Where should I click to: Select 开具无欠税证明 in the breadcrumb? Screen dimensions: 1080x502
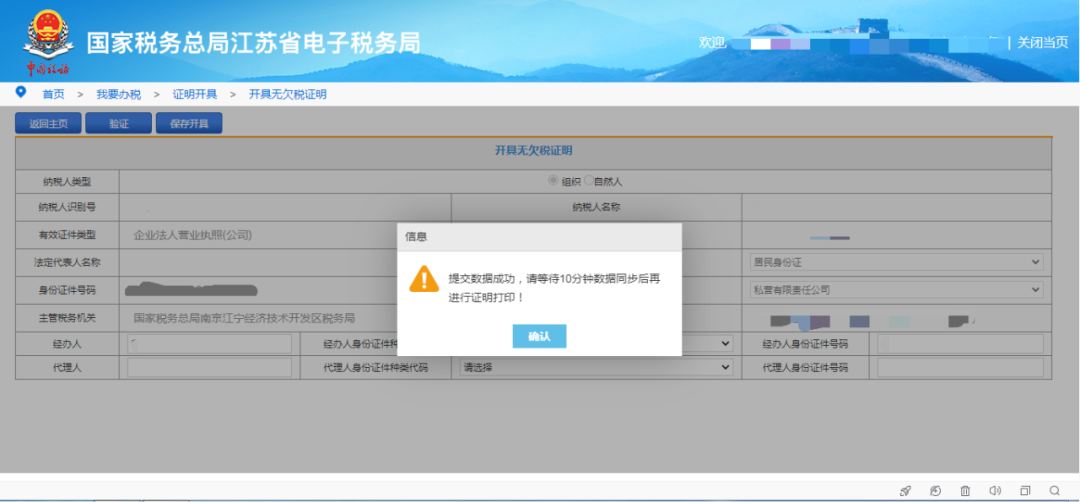(288, 94)
